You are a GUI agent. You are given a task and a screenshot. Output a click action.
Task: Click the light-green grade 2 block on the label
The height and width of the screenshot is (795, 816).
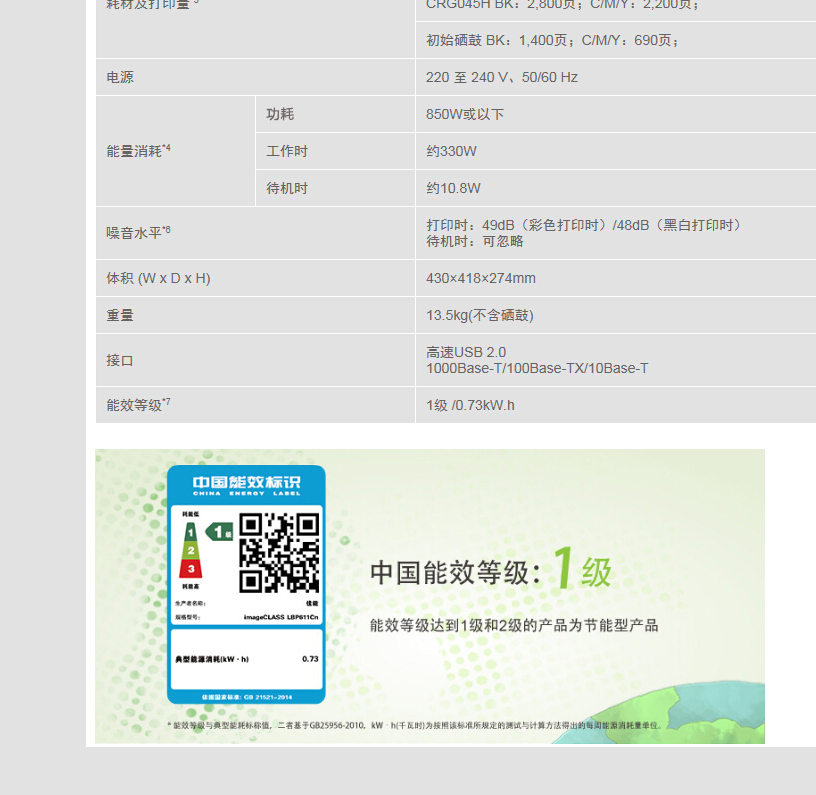click(x=191, y=550)
